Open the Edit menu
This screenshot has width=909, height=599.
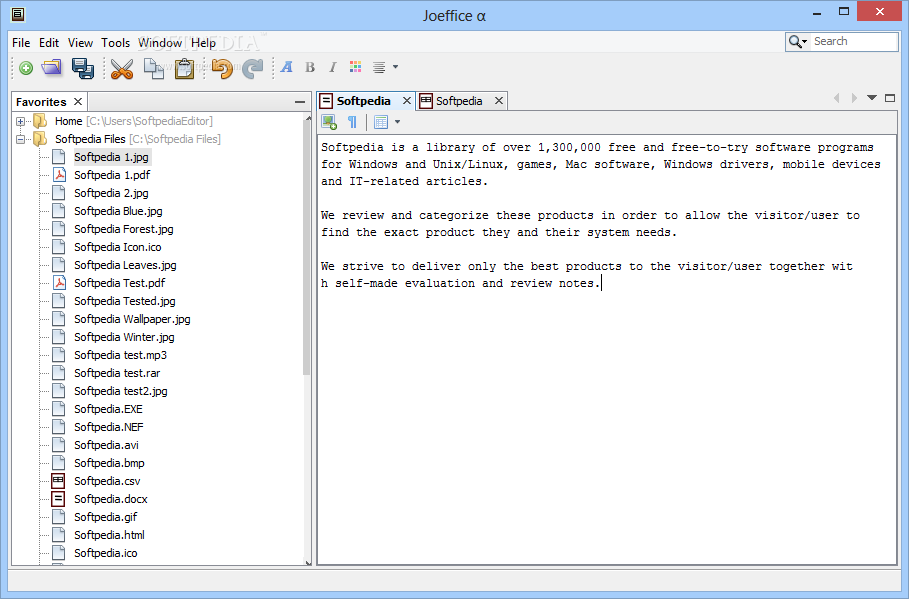49,43
